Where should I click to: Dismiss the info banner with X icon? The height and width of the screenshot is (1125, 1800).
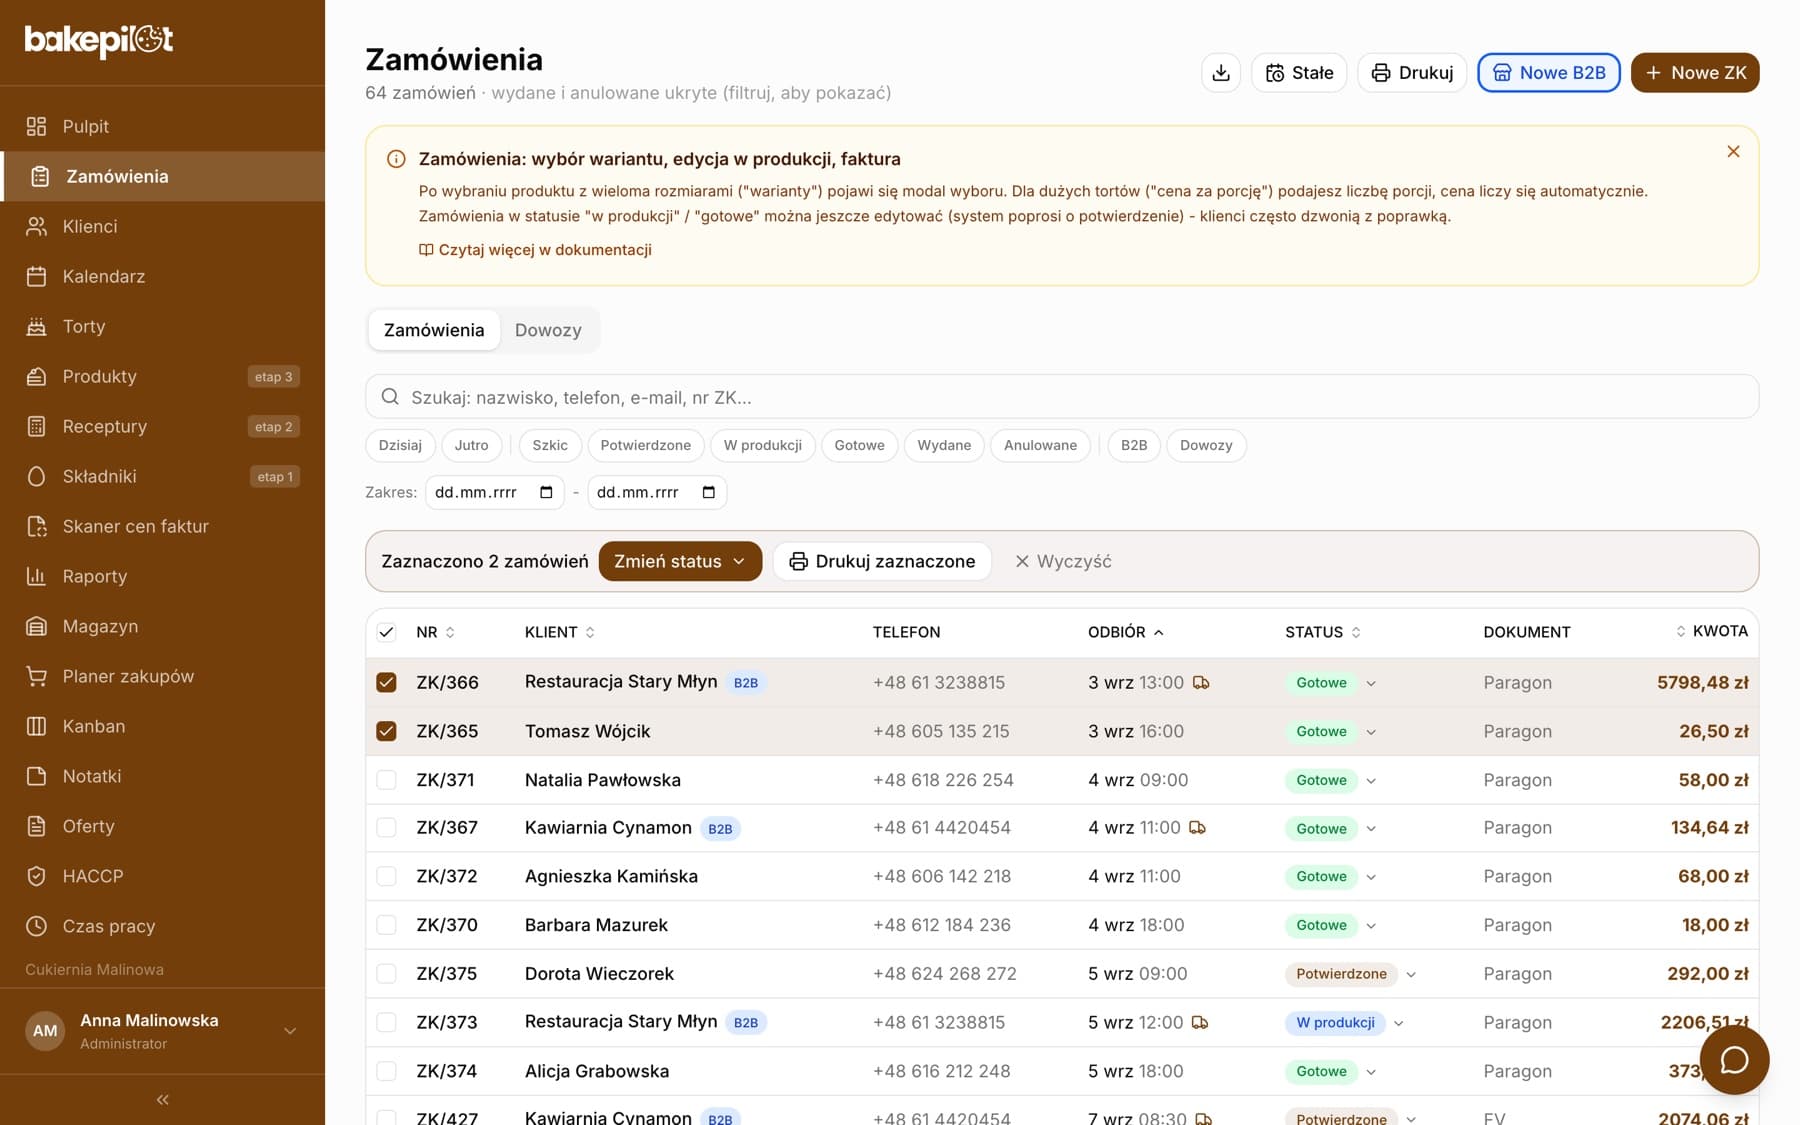coord(1733,152)
